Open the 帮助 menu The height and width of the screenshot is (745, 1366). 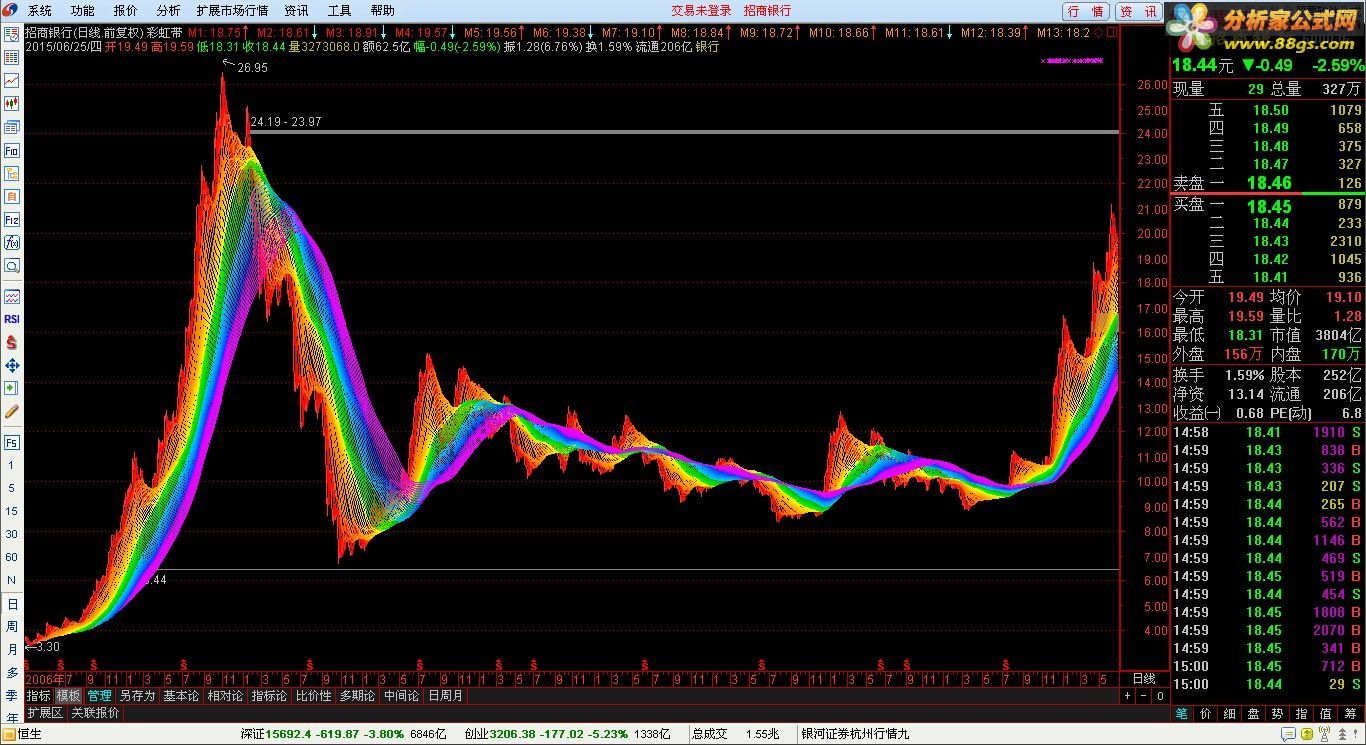[383, 11]
